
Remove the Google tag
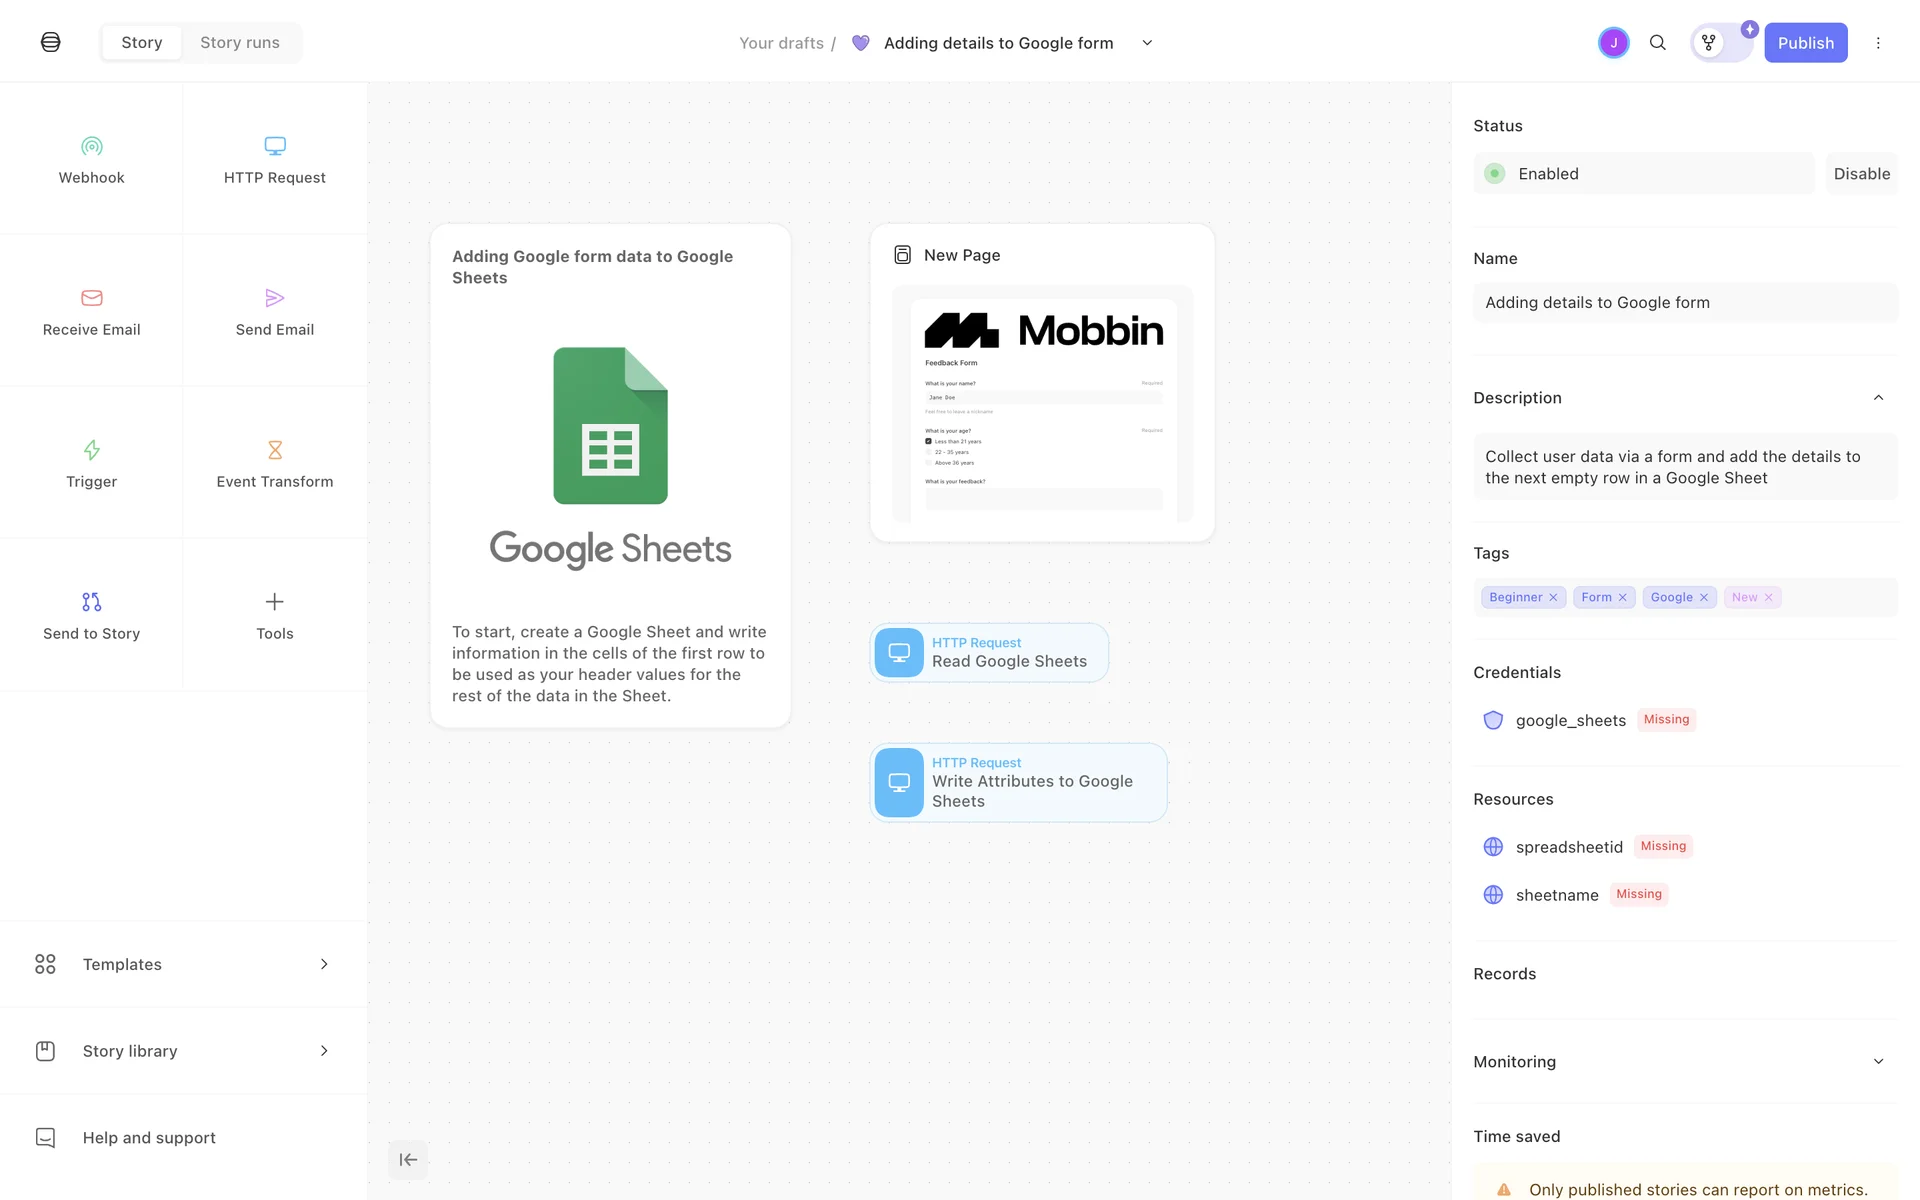coord(1704,598)
